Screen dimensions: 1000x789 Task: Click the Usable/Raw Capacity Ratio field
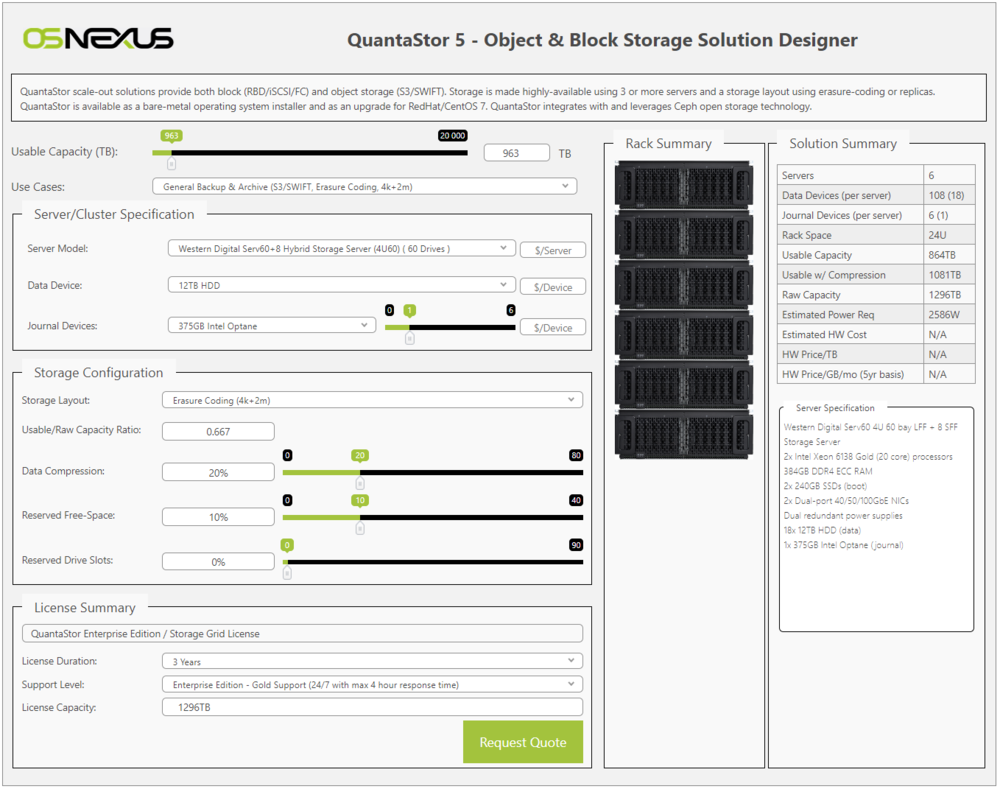click(x=218, y=431)
